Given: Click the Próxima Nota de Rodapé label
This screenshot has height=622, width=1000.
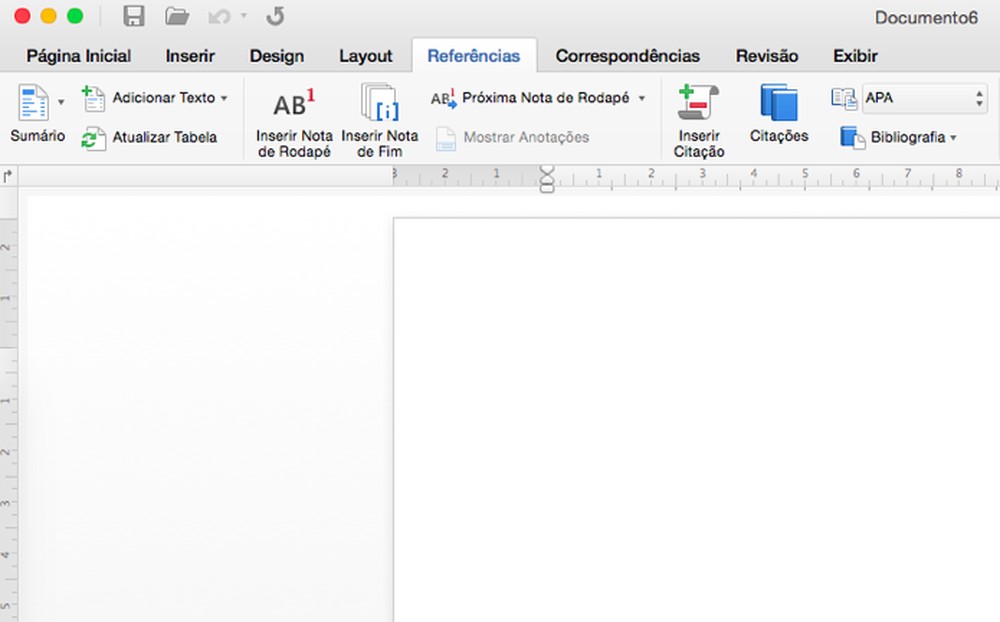Looking at the screenshot, I should (x=545, y=98).
